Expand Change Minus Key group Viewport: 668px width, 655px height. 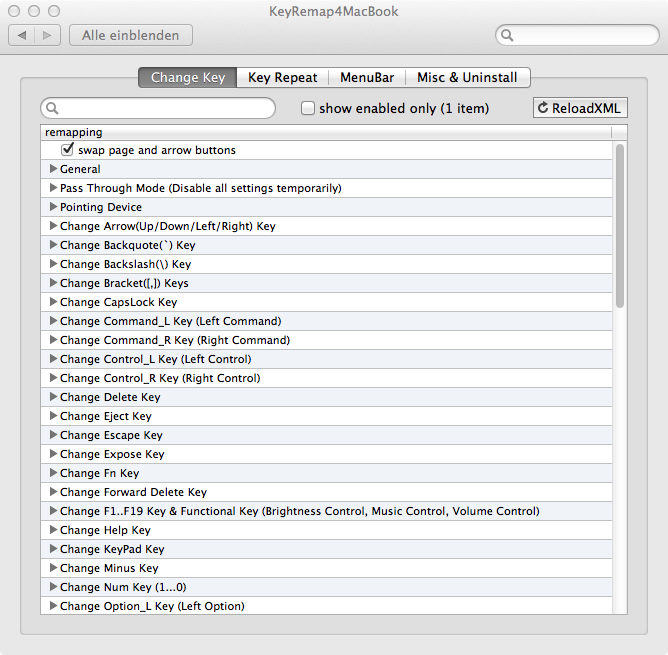point(53,568)
